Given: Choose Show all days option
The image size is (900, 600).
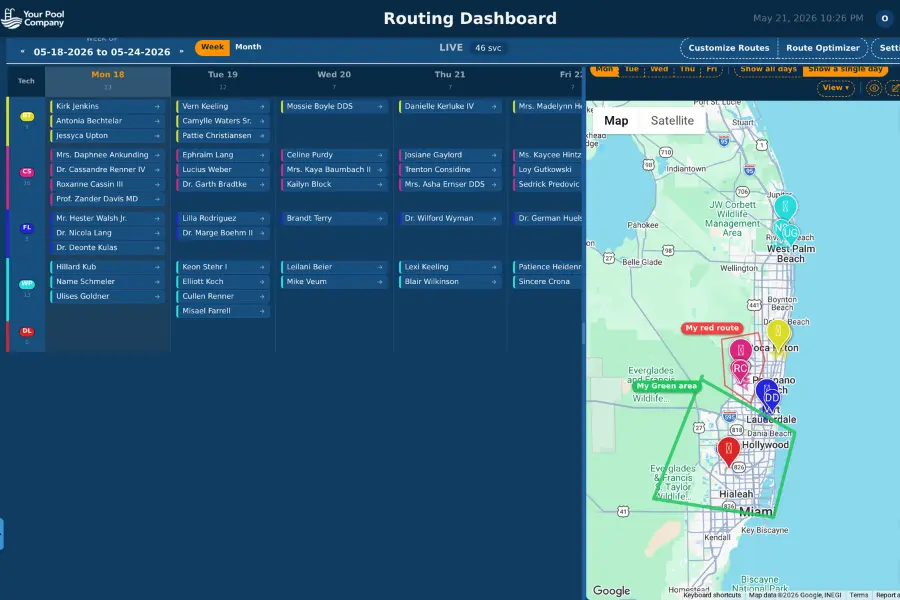Looking at the screenshot, I should click(768, 69).
